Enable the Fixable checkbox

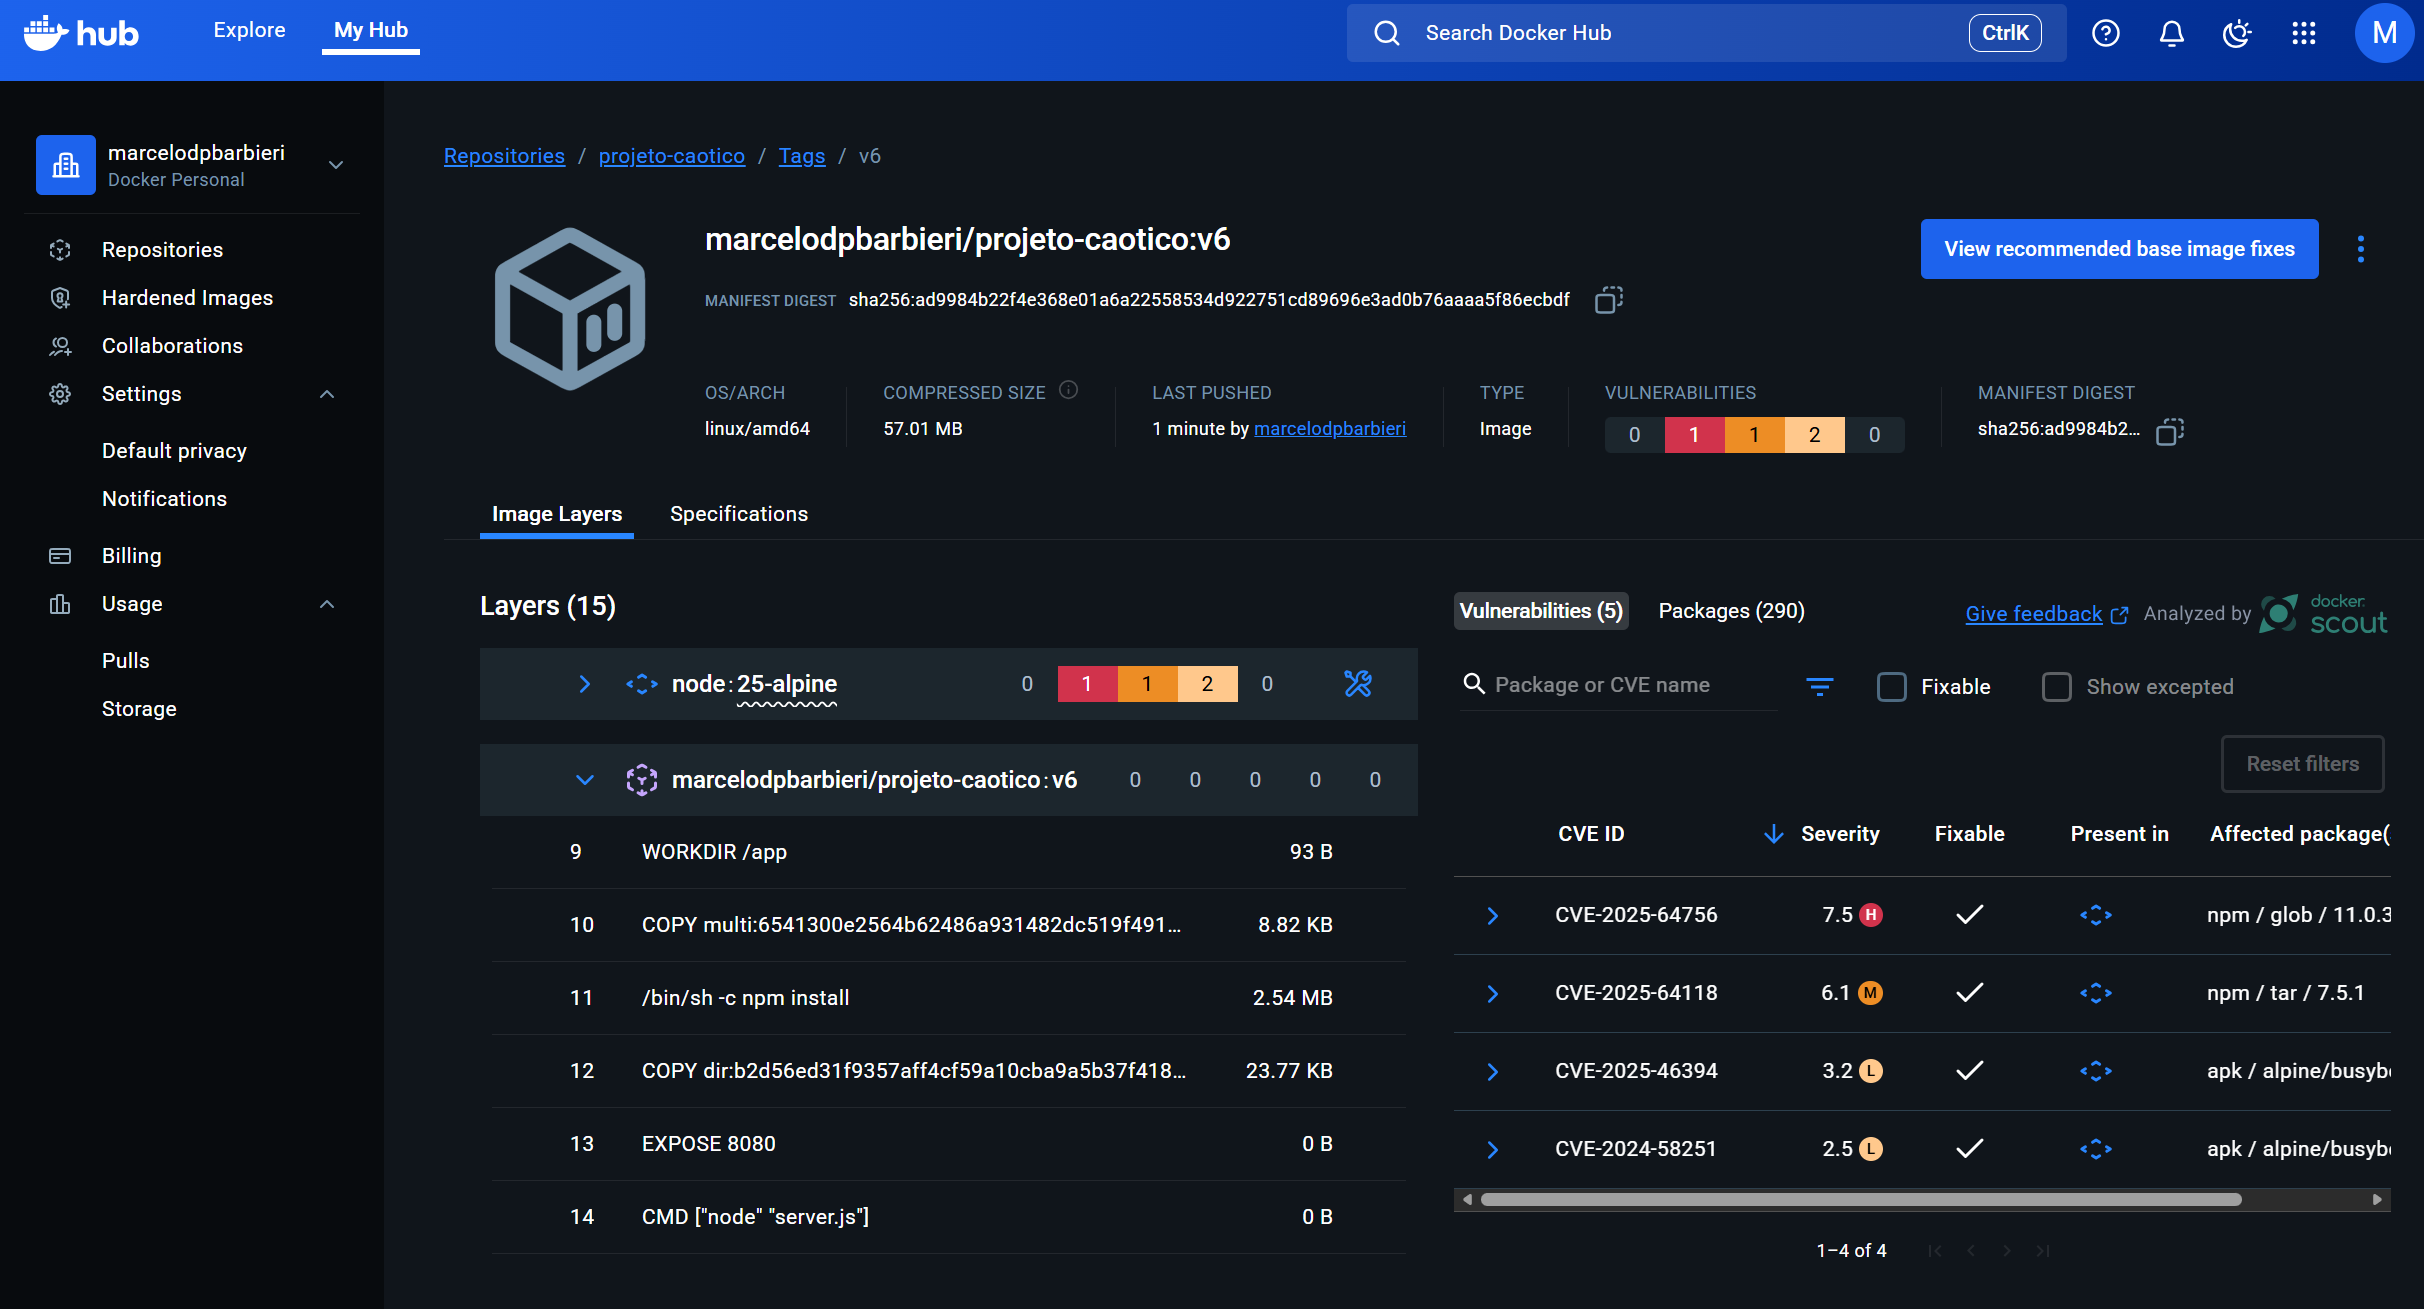click(1891, 687)
